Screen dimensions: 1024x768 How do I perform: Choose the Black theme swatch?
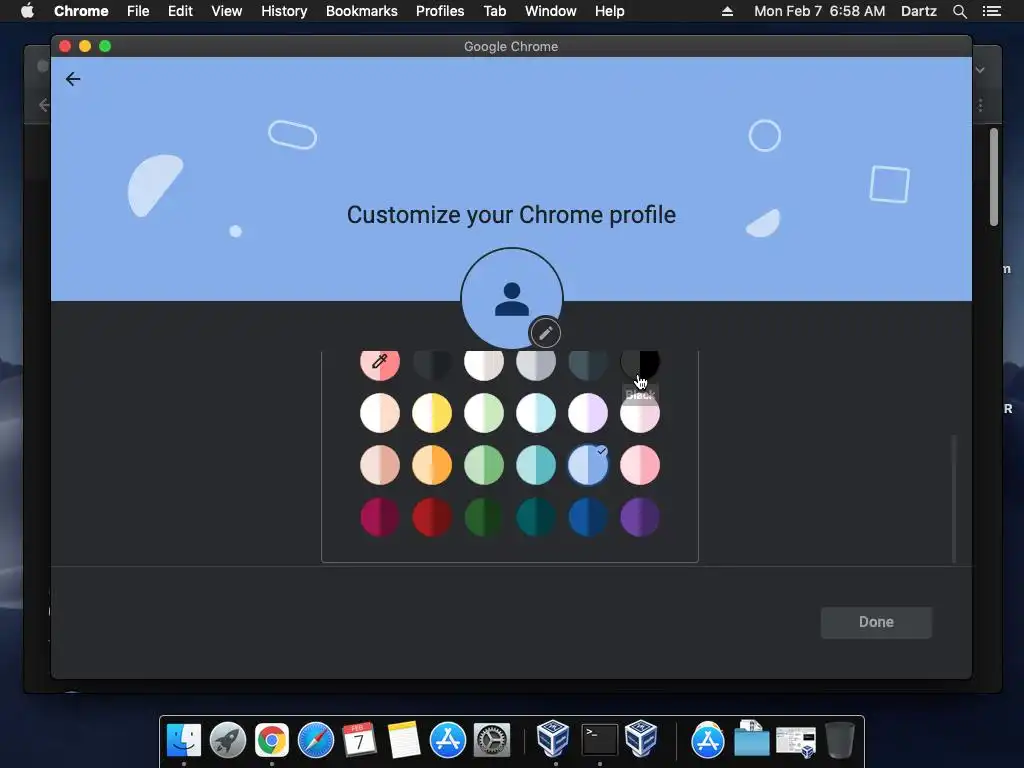click(x=640, y=362)
